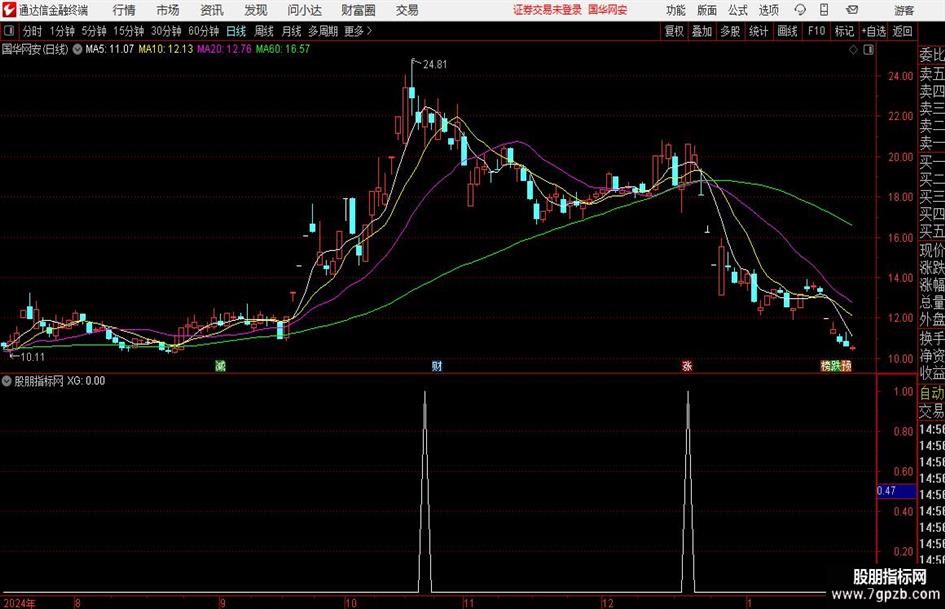Open the 公式 menu

click(x=737, y=10)
